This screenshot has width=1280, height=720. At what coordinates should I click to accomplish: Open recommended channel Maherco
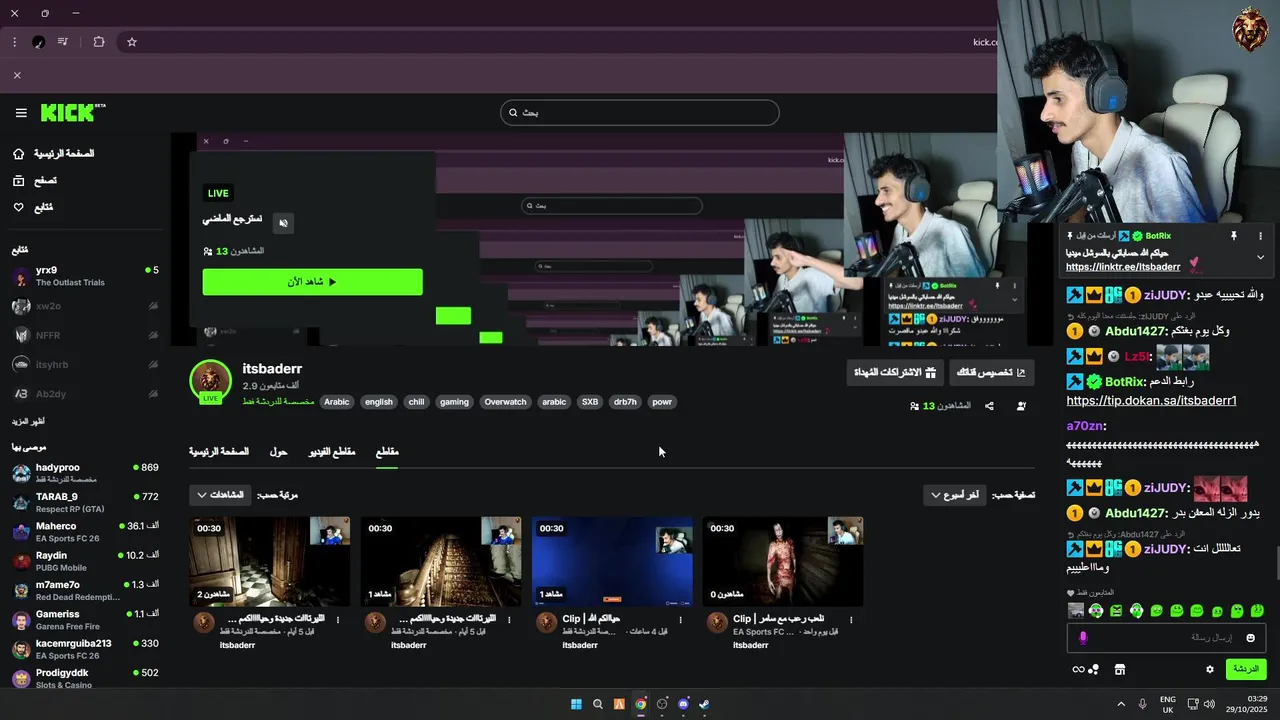(85, 532)
